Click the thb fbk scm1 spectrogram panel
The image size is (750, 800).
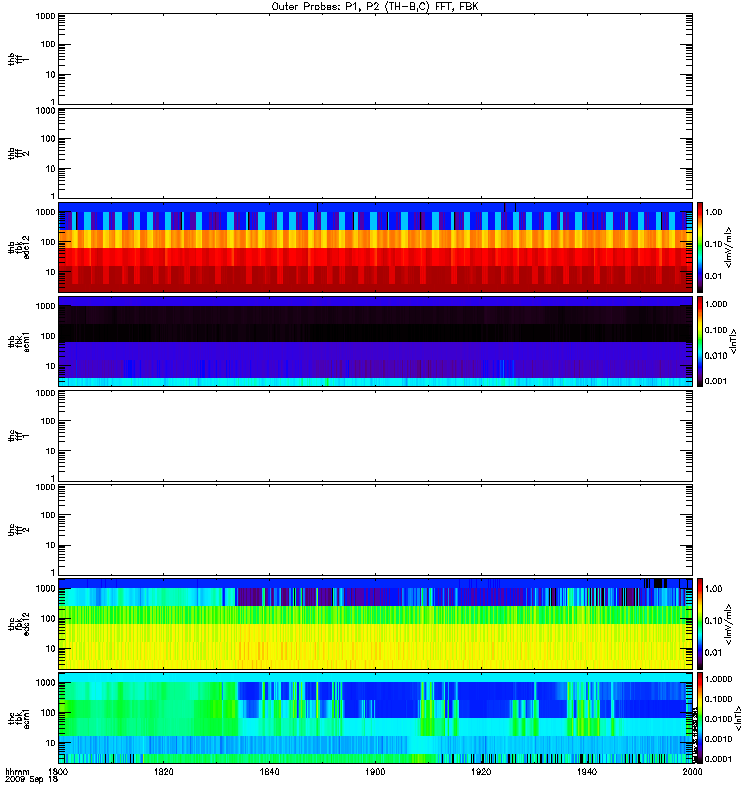pyautogui.click(x=376, y=342)
